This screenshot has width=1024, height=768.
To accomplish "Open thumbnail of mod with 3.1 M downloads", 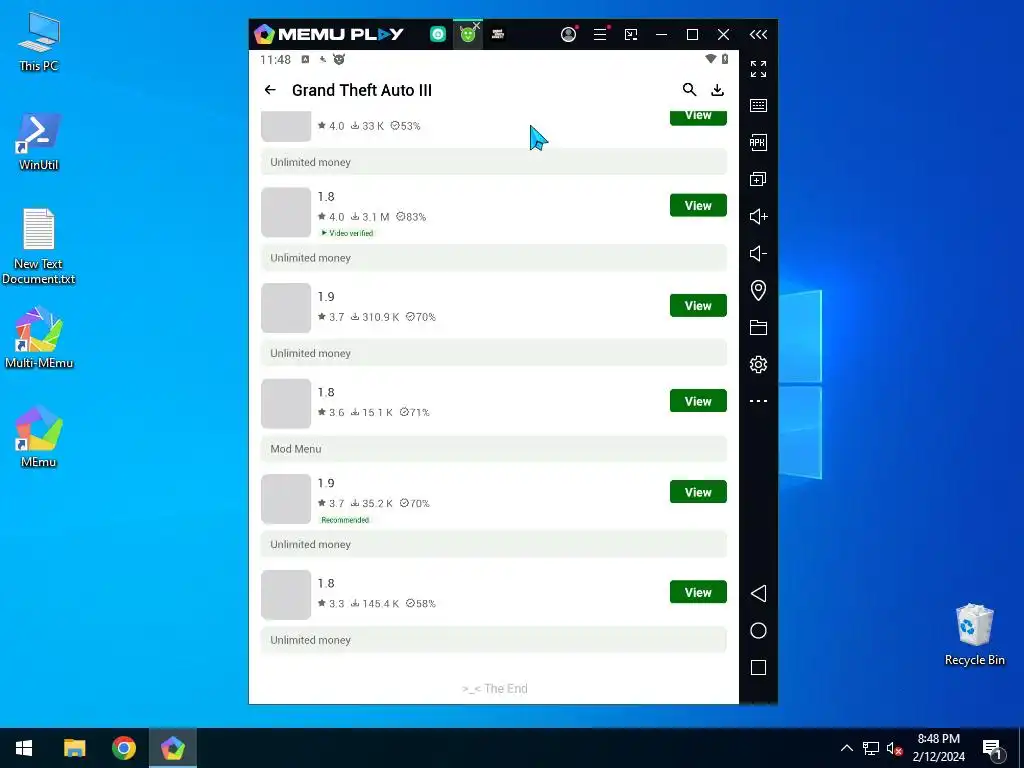I will click(x=286, y=212).
